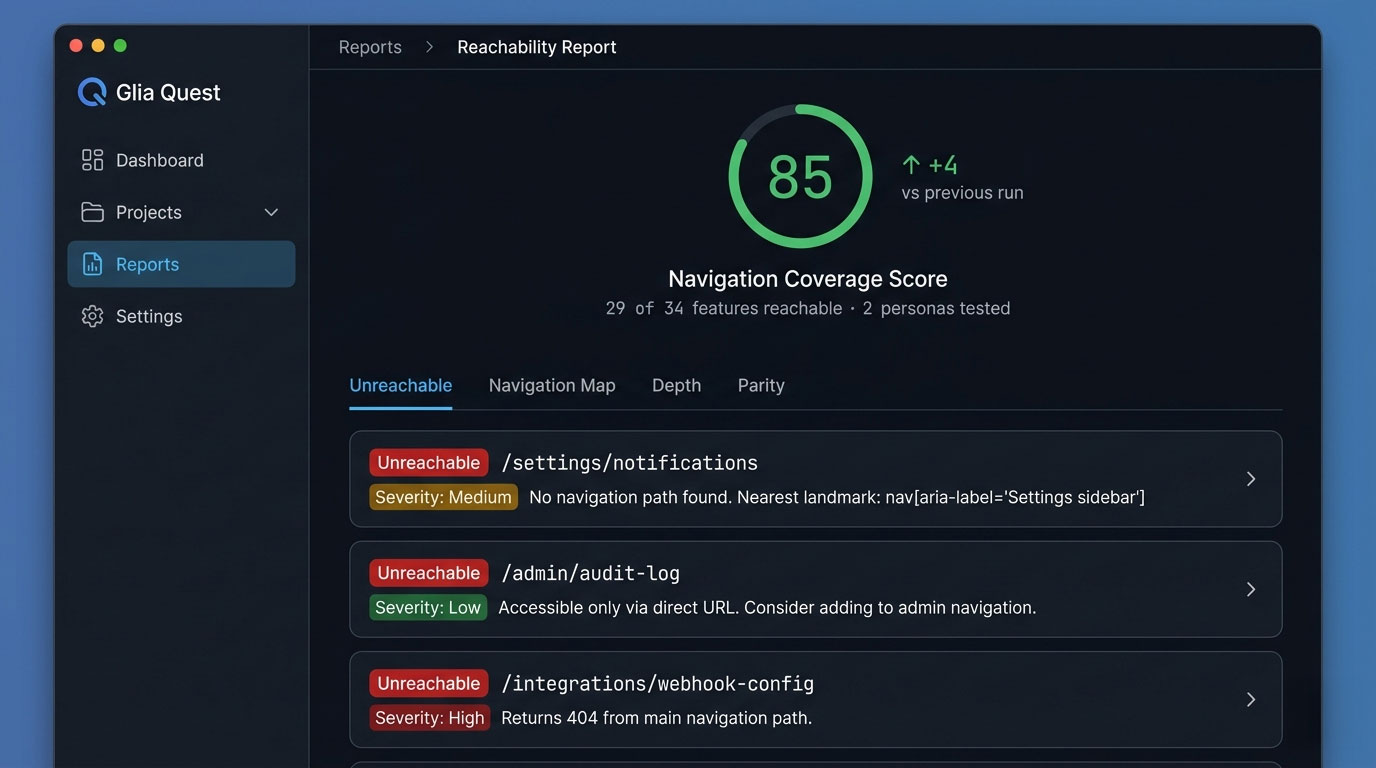Image resolution: width=1376 pixels, height=768 pixels.
Task: Expand the /admin/audit-log row chevron
Action: (x=1251, y=589)
